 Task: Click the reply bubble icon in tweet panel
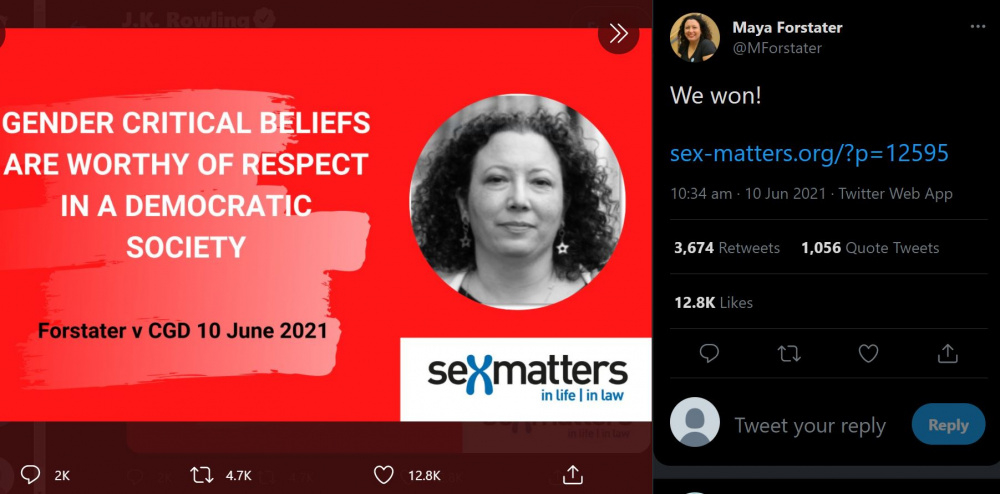click(709, 353)
